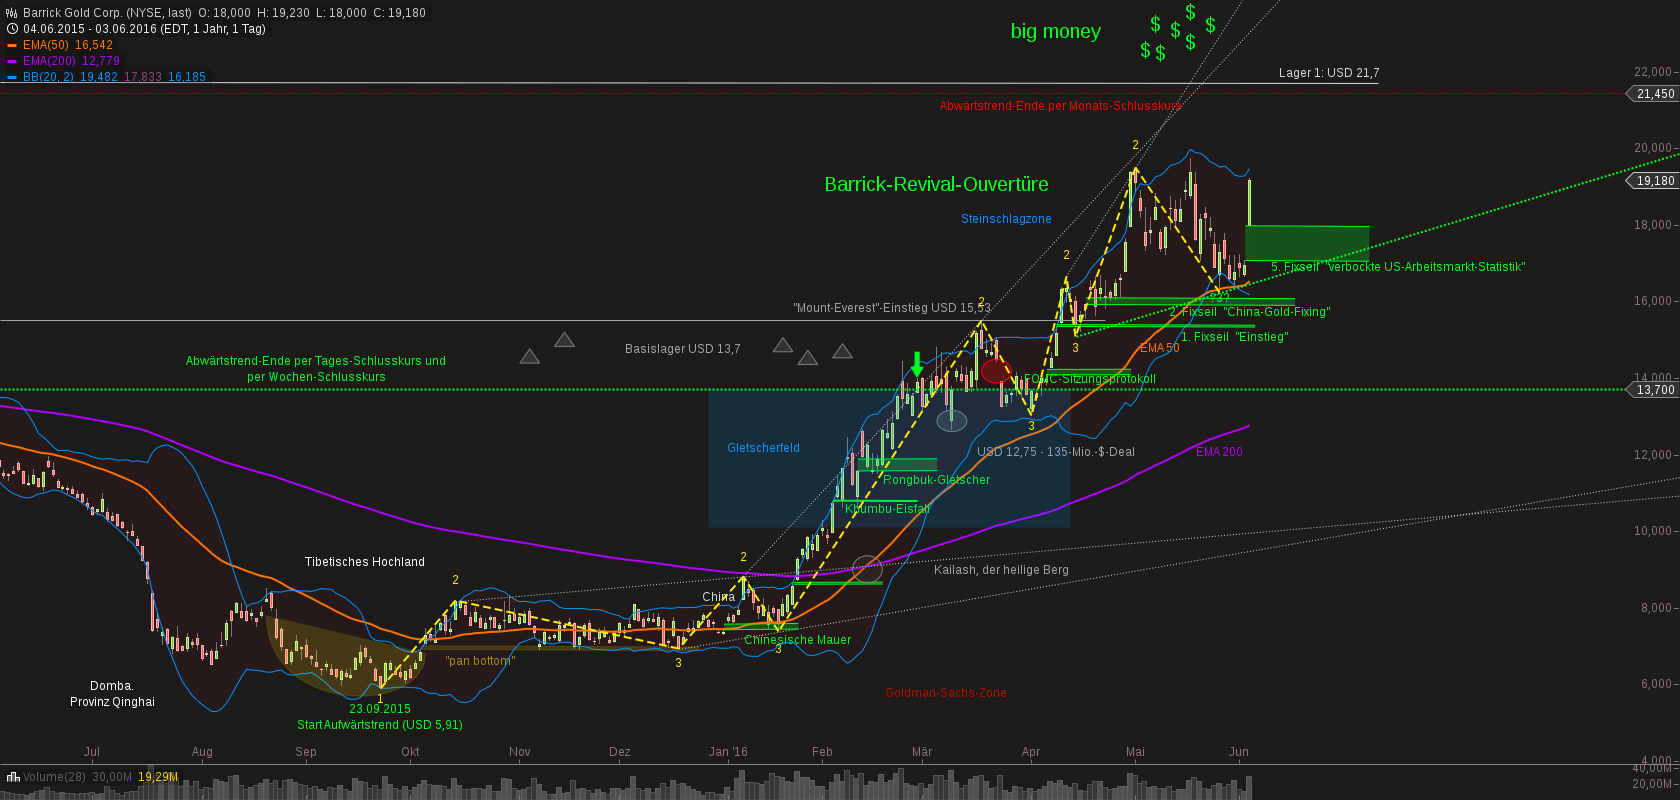
Task: Click the 'big money' annotation text
Action: [1055, 31]
